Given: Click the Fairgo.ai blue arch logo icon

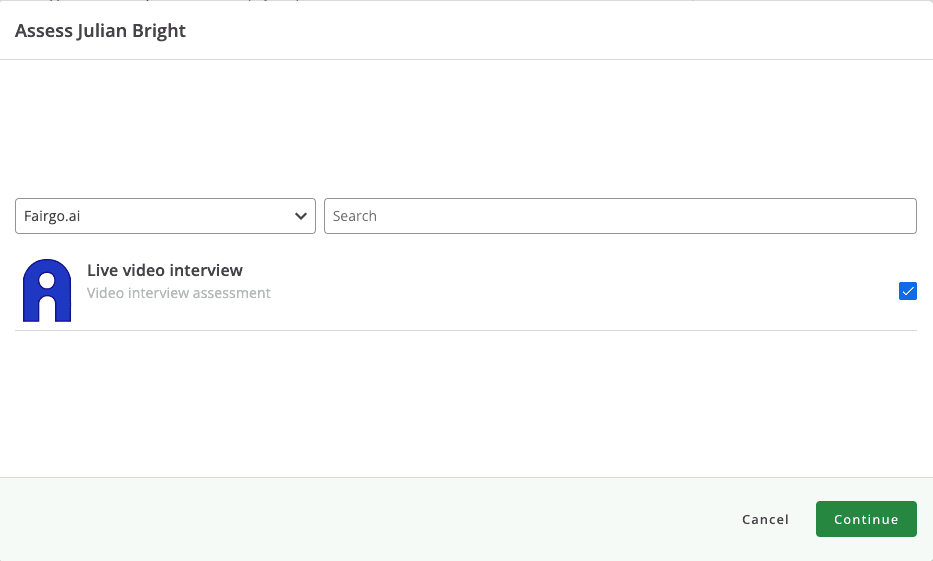Looking at the screenshot, I should (x=46, y=290).
